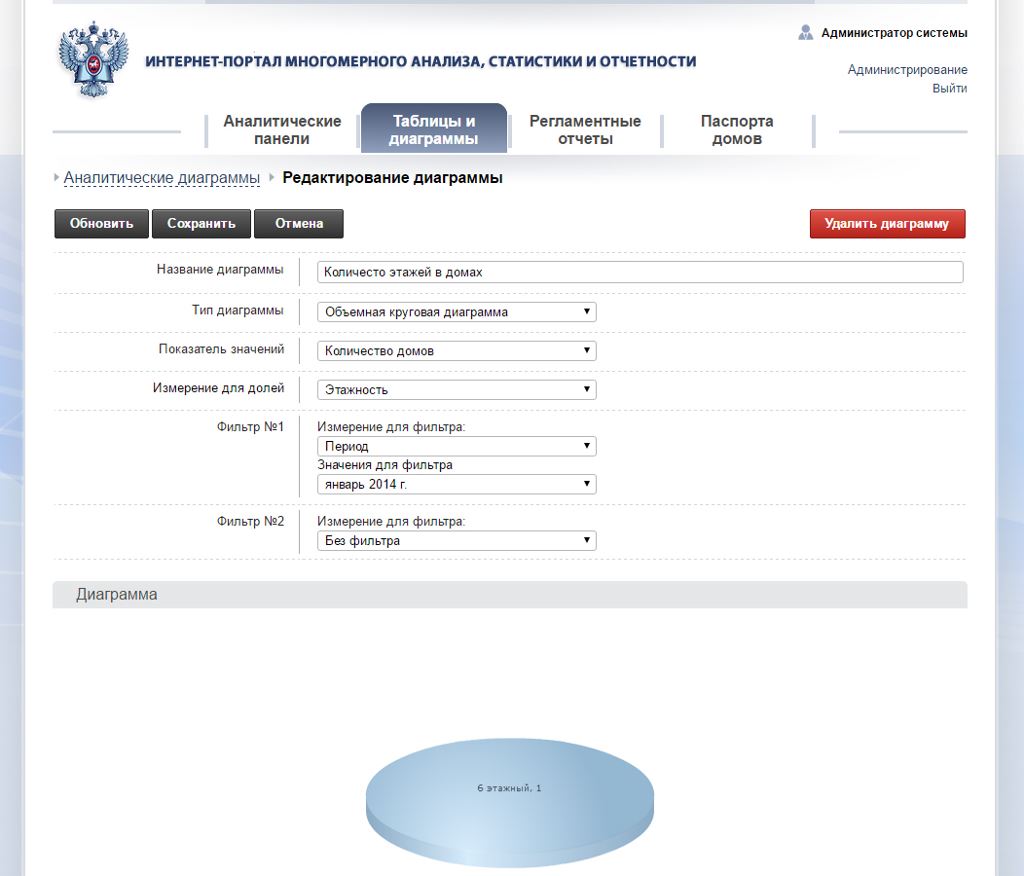Focus the Название диаграммы text field

coord(640,272)
